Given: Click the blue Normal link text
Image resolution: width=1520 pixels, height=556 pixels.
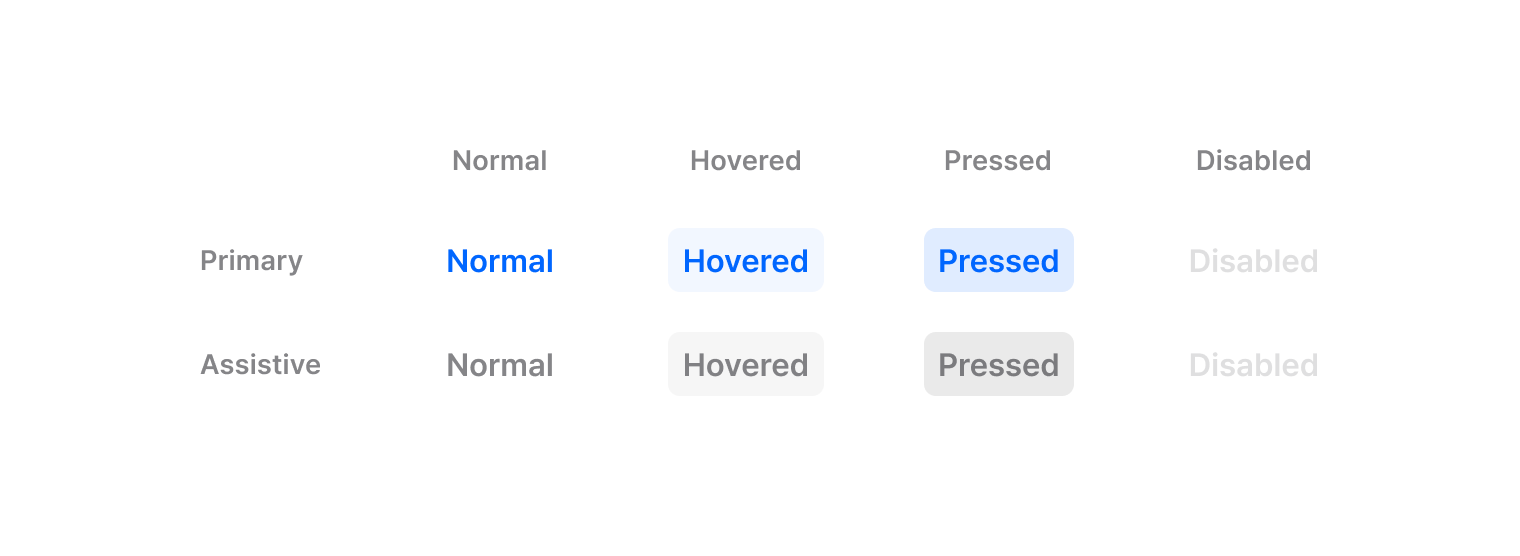Looking at the screenshot, I should point(499,261).
